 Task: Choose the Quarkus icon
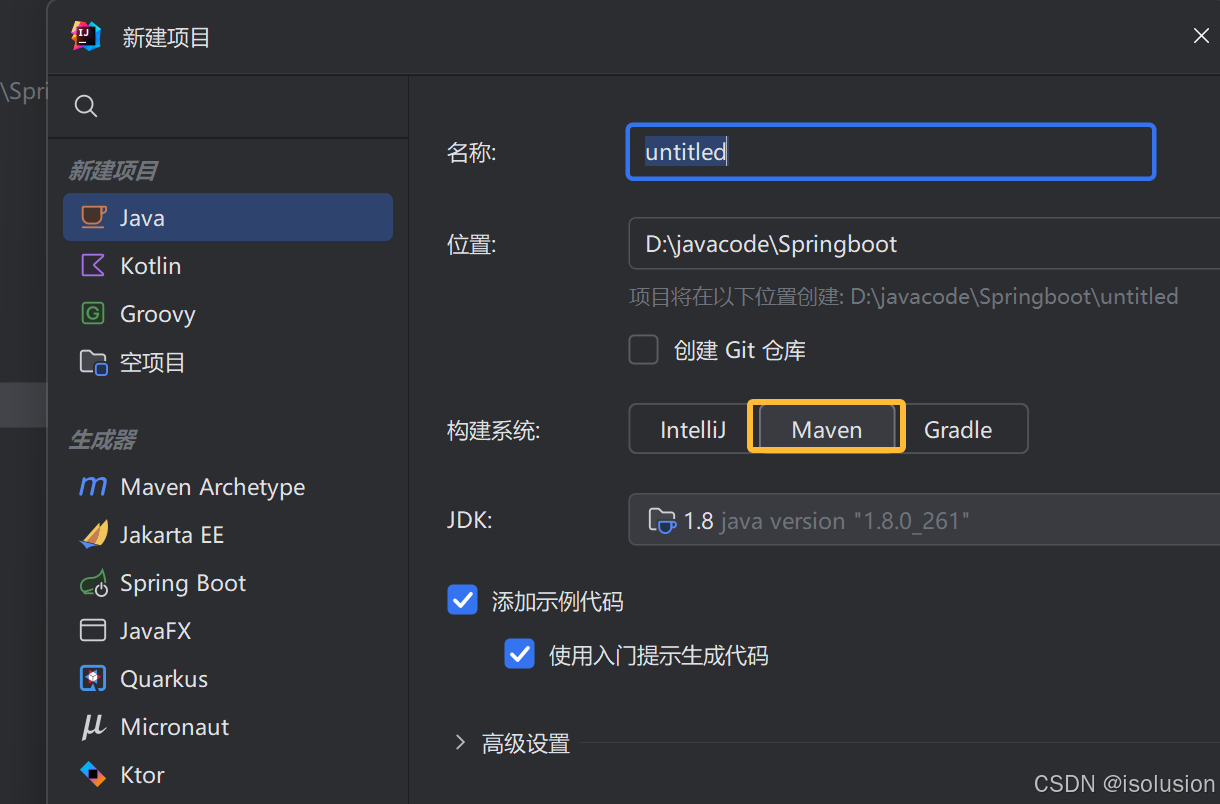(93, 678)
